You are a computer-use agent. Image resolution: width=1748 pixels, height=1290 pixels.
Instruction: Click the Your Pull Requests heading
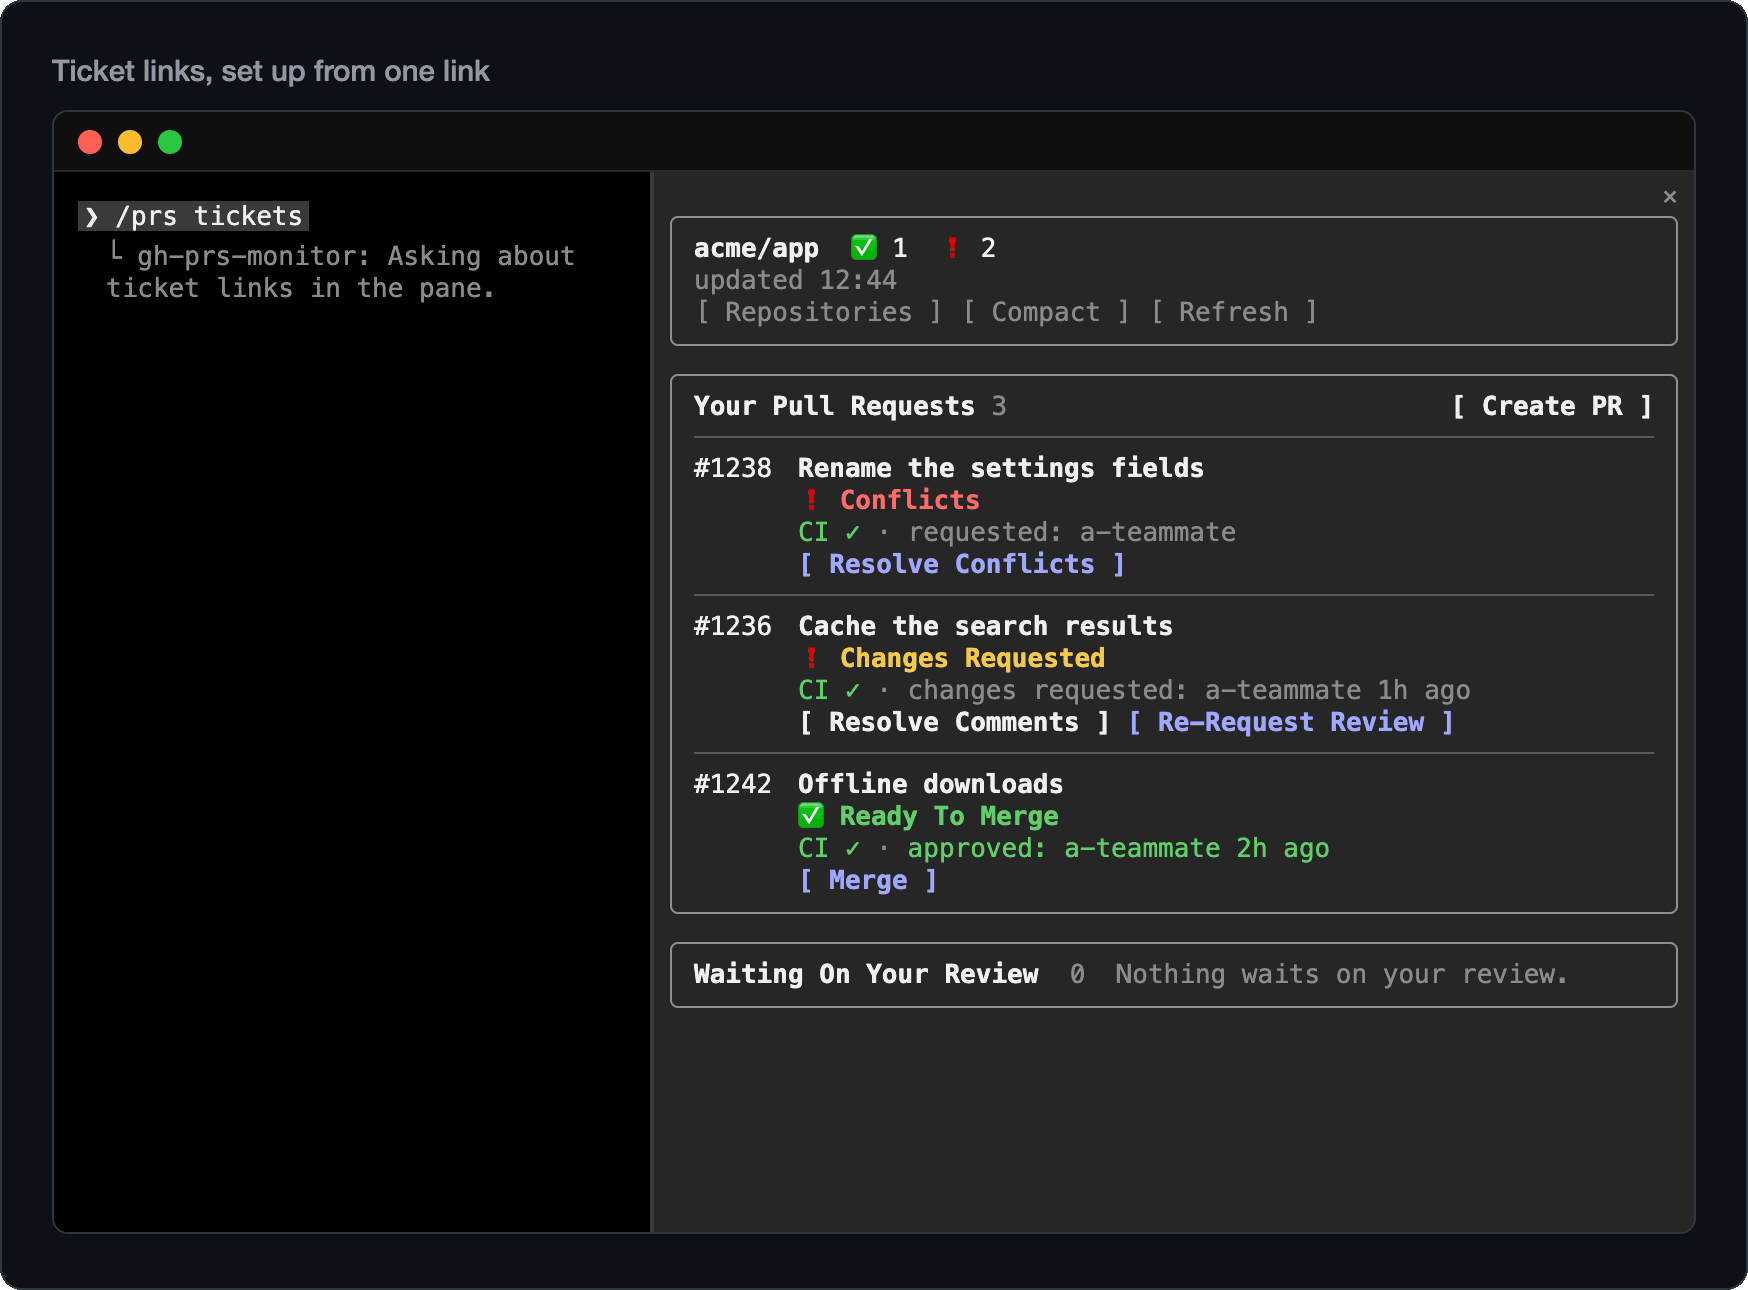(x=834, y=406)
